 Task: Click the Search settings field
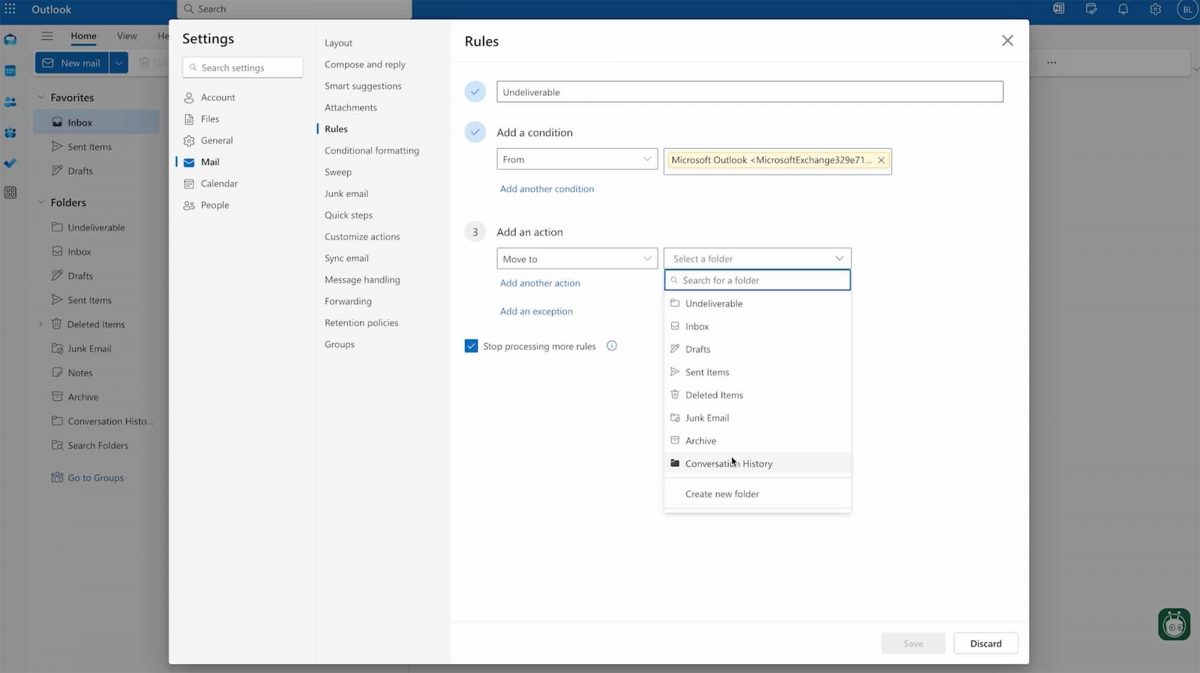tap(243, 68)
